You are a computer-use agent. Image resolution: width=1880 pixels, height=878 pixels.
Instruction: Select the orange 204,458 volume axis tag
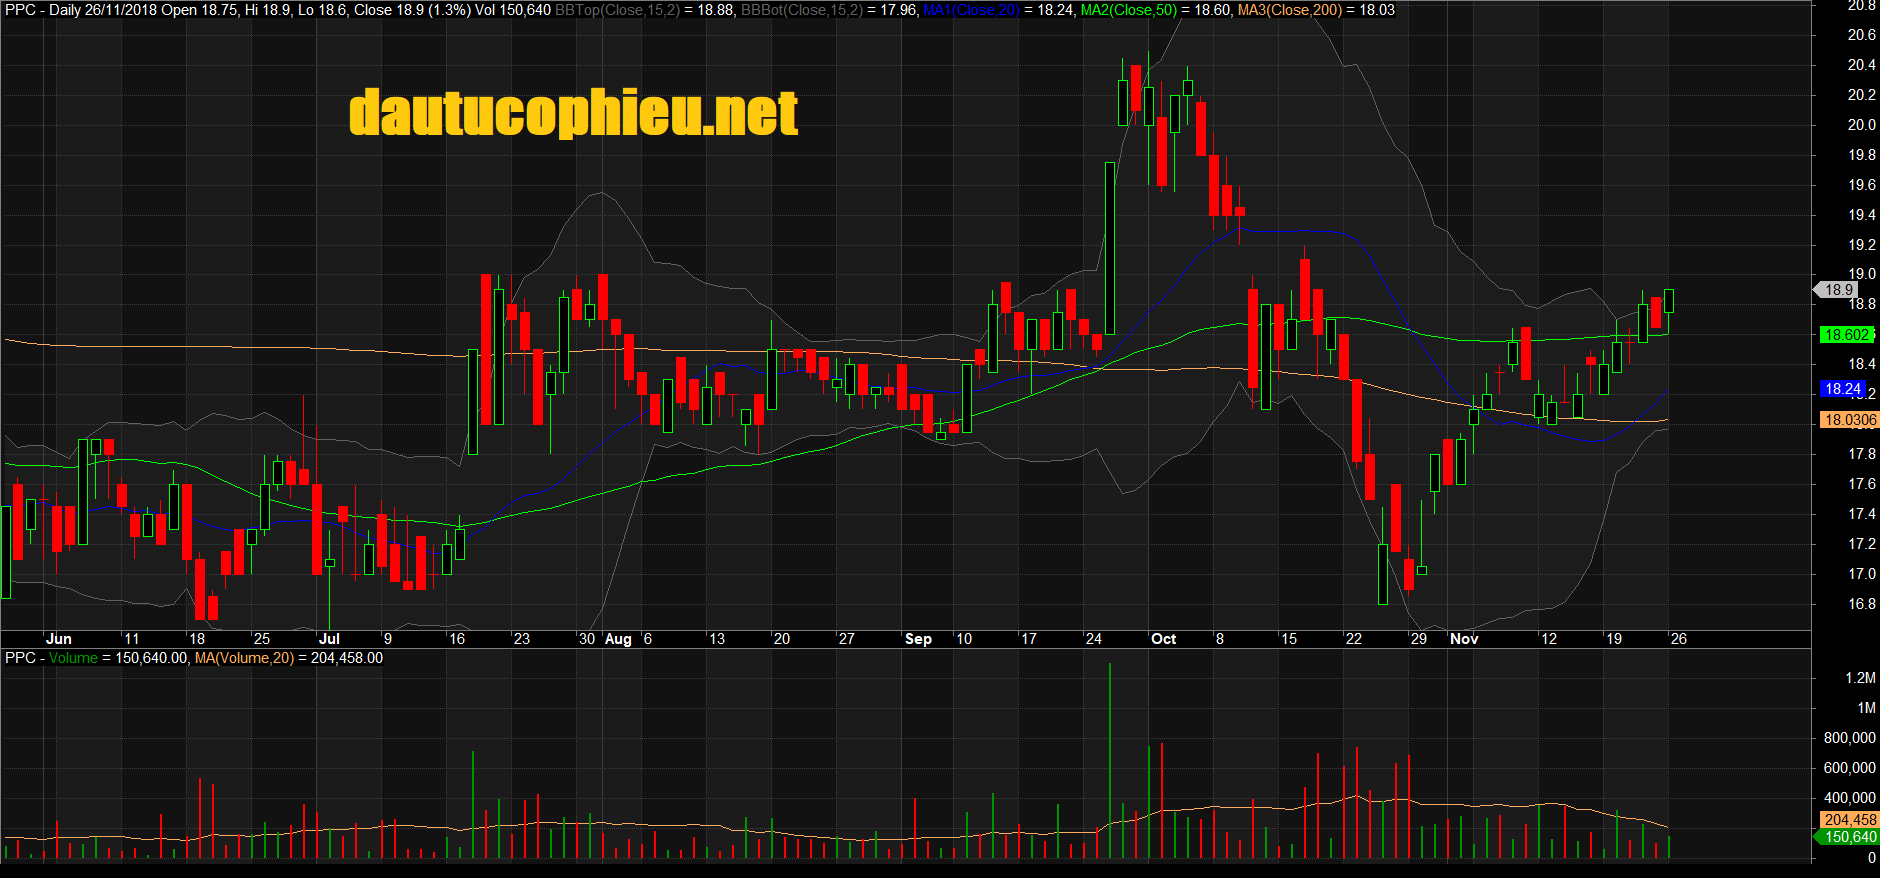(1849, 820)
